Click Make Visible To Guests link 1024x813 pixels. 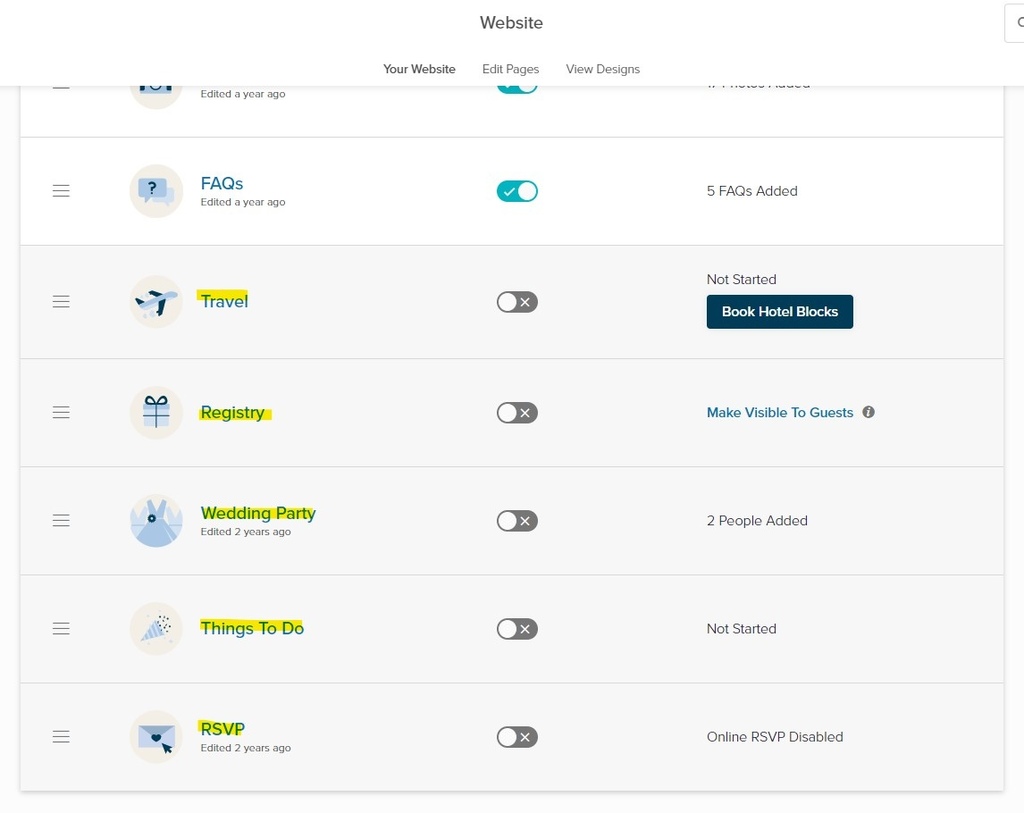click(780, 412)
